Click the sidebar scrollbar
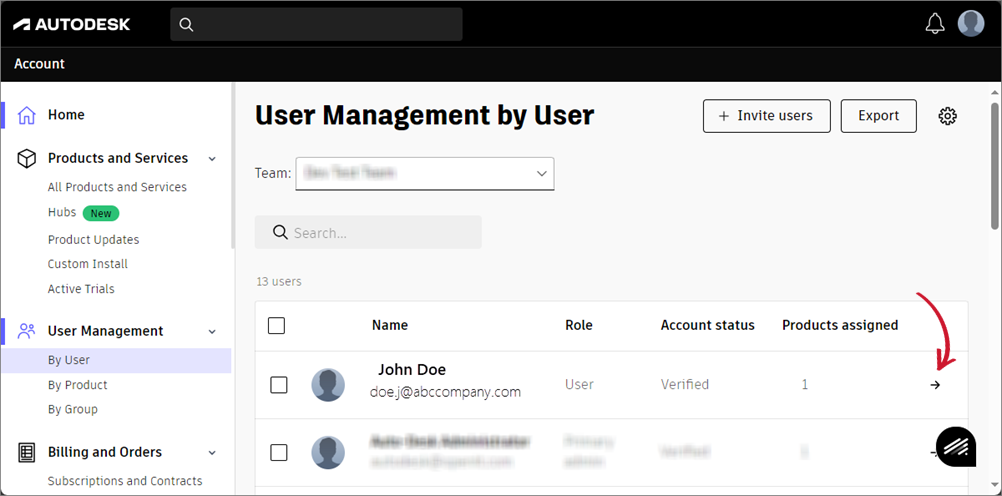The height and width of the screenshot is (496, 1002). click(x=233, y=166)
